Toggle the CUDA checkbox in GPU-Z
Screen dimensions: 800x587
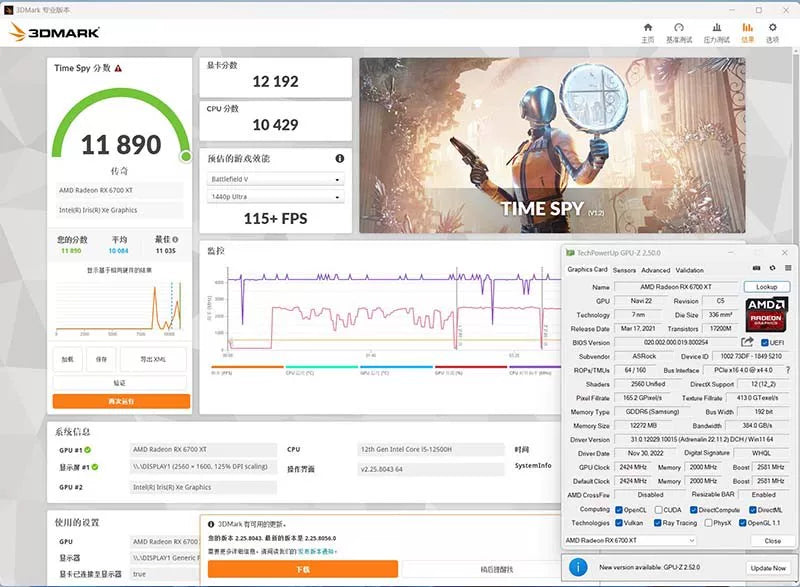658,509
